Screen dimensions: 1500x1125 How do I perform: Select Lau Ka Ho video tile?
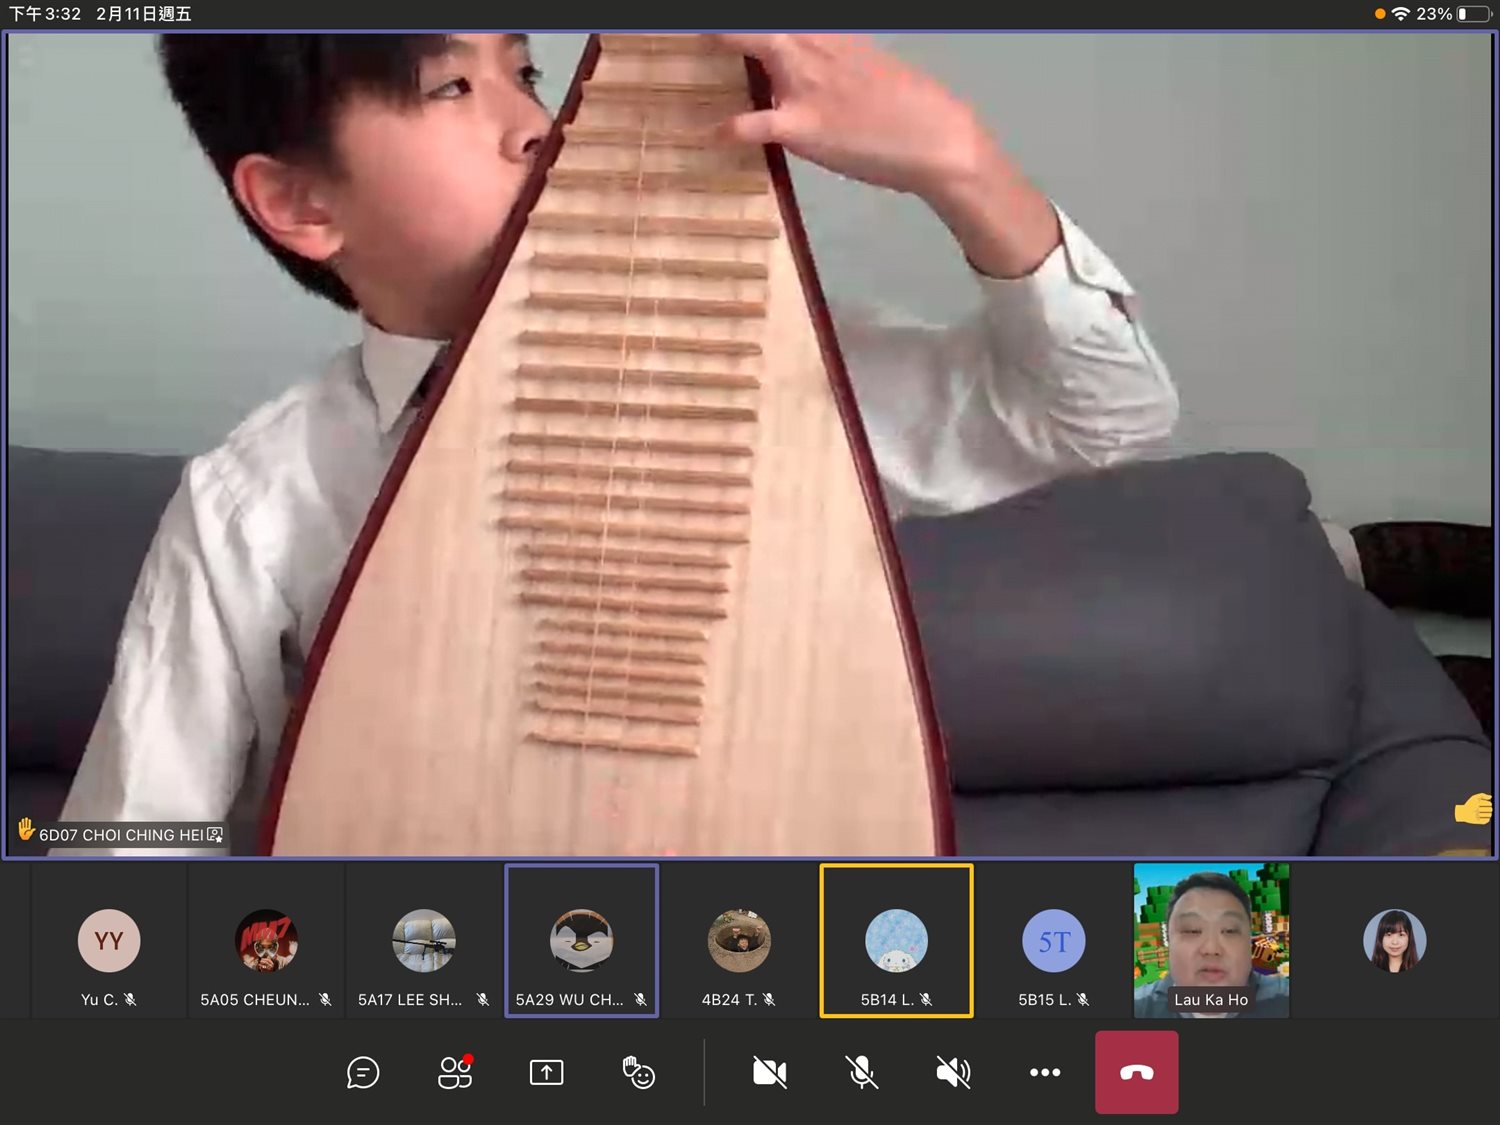pyautogui.click(x=1211, y=942)
